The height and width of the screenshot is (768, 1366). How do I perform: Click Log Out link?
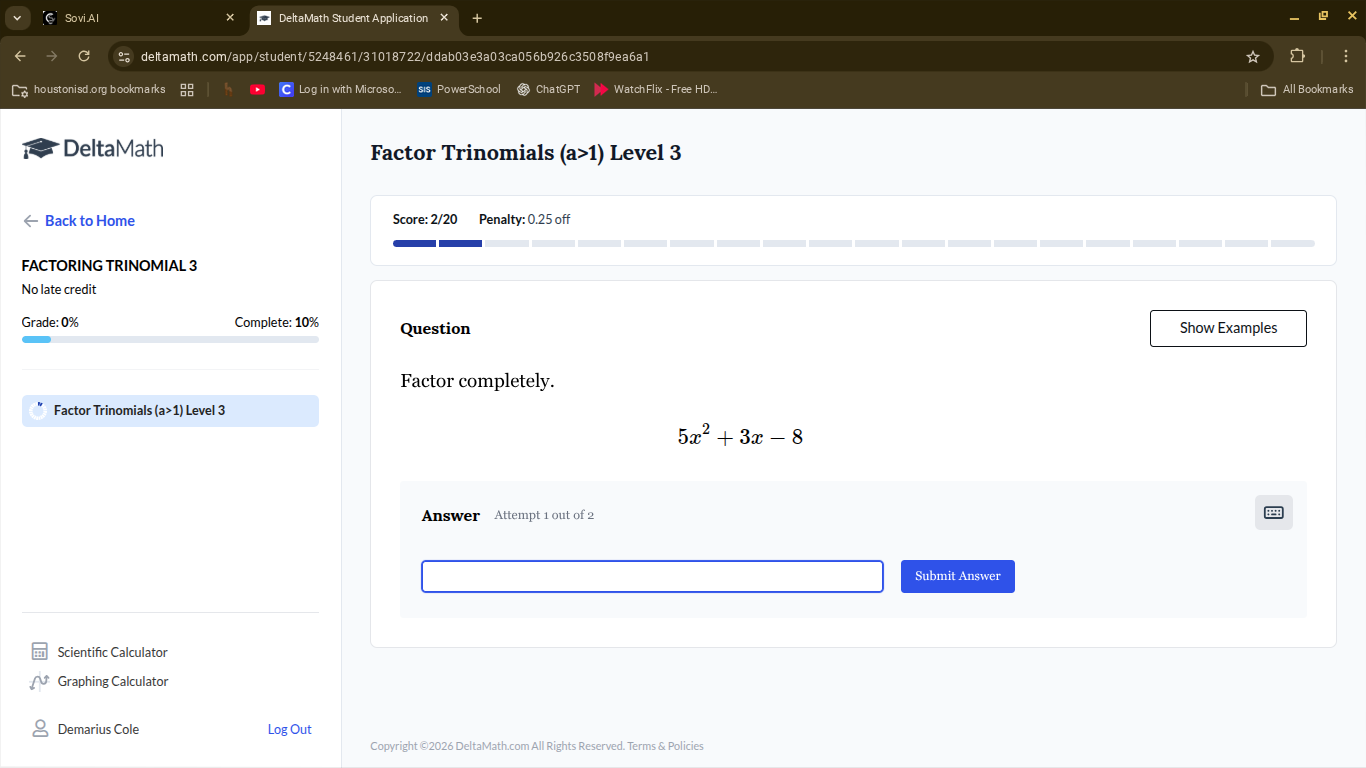point(289,729)
